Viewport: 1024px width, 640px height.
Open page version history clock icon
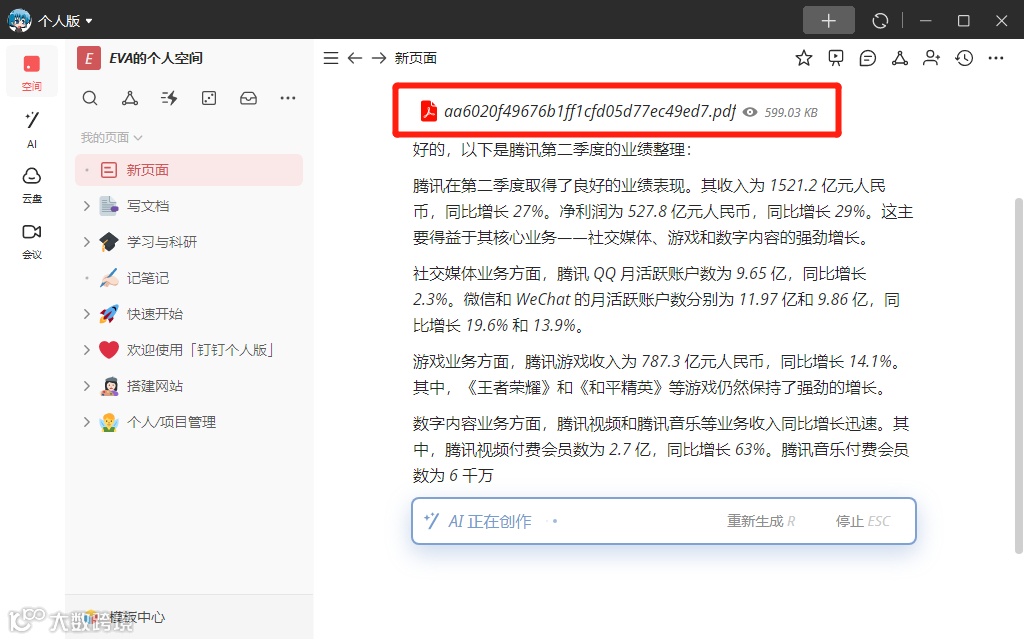point(964,58)
